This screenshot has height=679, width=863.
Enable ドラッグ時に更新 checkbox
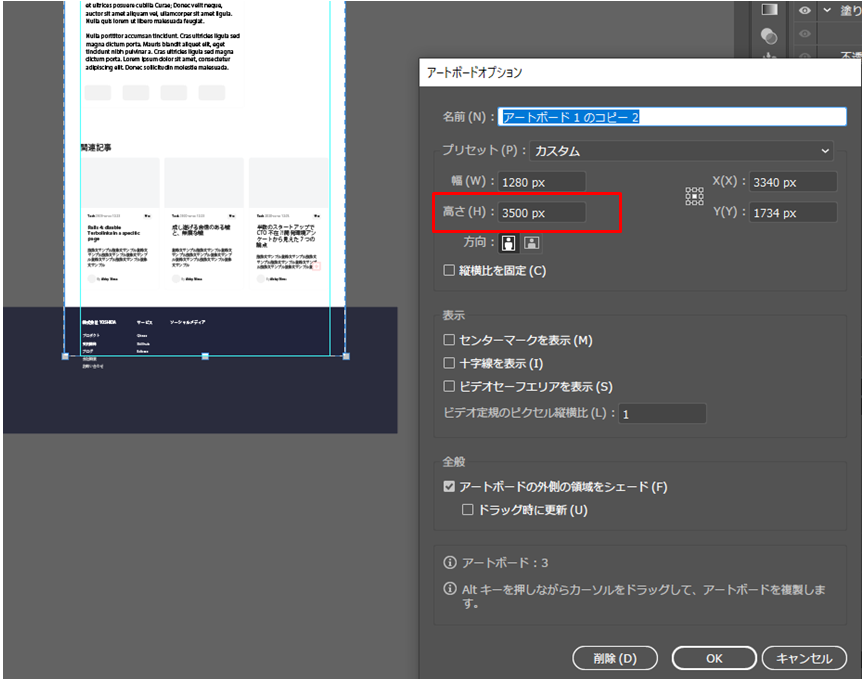pyautogui.click(x=467, y=510)
